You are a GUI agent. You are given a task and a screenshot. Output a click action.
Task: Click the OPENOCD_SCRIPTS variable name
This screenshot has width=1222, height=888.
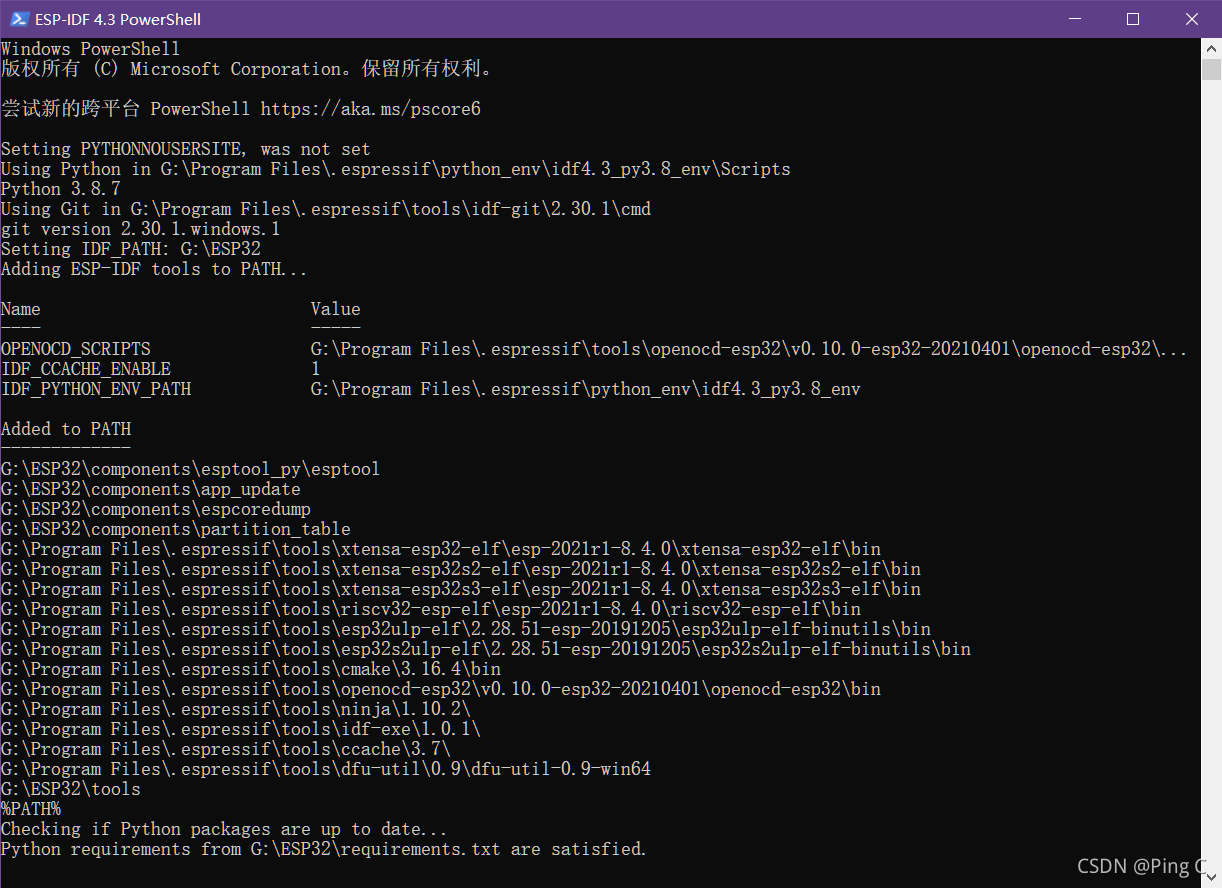coord(76,349)
